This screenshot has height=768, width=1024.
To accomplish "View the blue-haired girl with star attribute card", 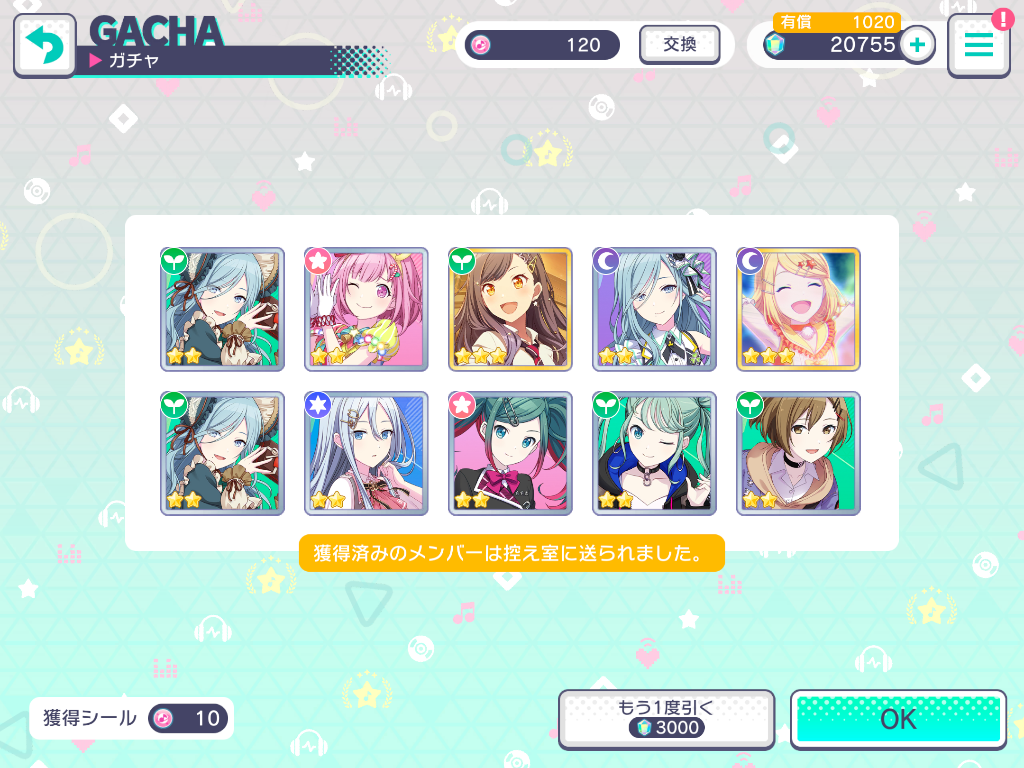I will coord(366,453).
